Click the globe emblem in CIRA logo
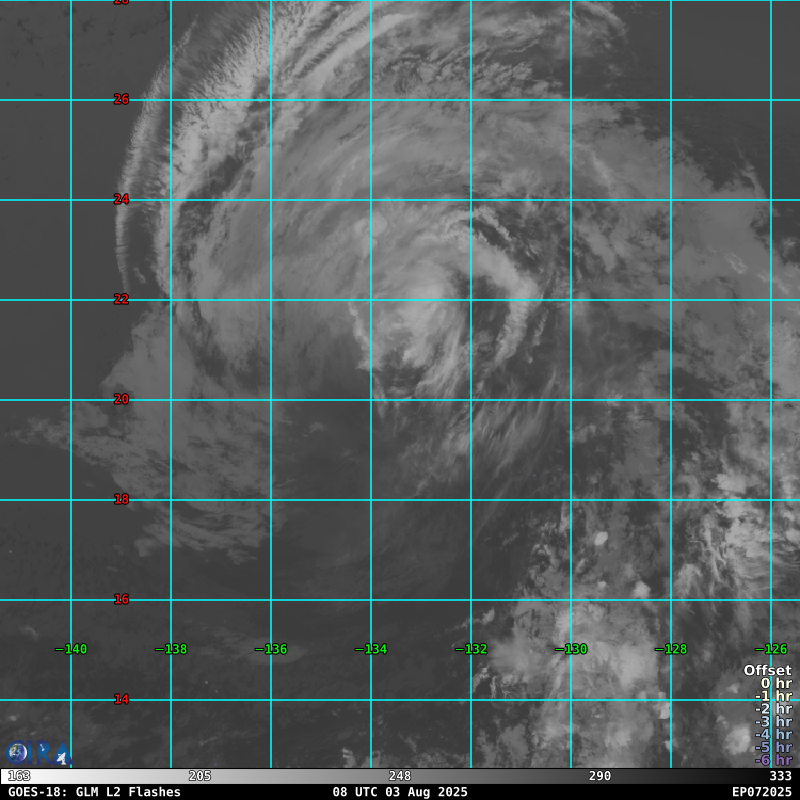 [x=17, y=753]
